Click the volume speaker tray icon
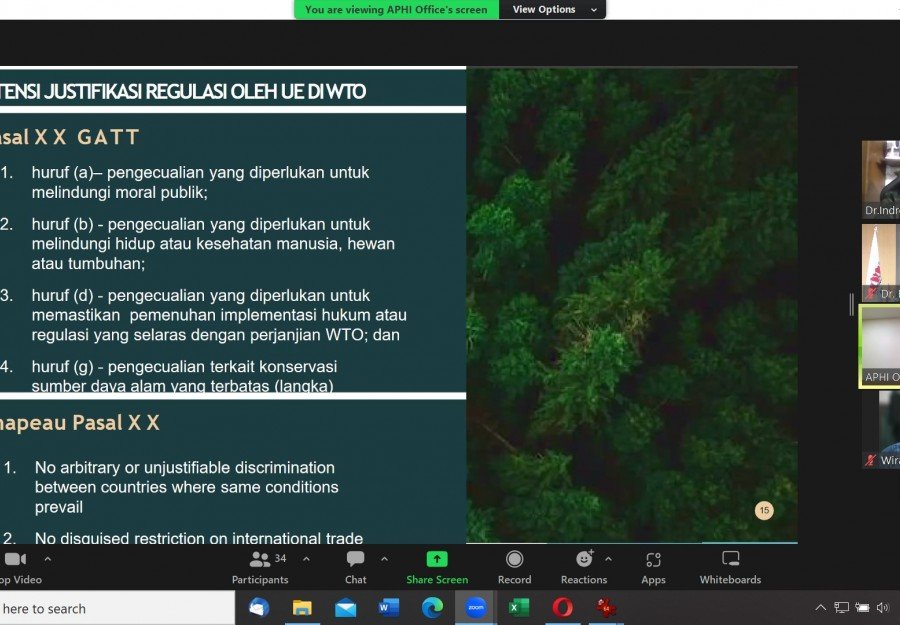Viewport: 900px width, 625px height. [x=883, y=607]
